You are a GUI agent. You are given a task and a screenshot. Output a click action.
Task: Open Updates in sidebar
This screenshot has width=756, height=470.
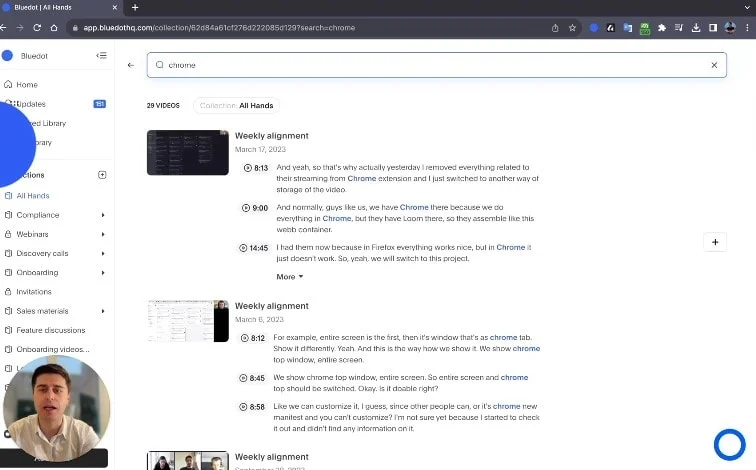(x=31, y=104)
